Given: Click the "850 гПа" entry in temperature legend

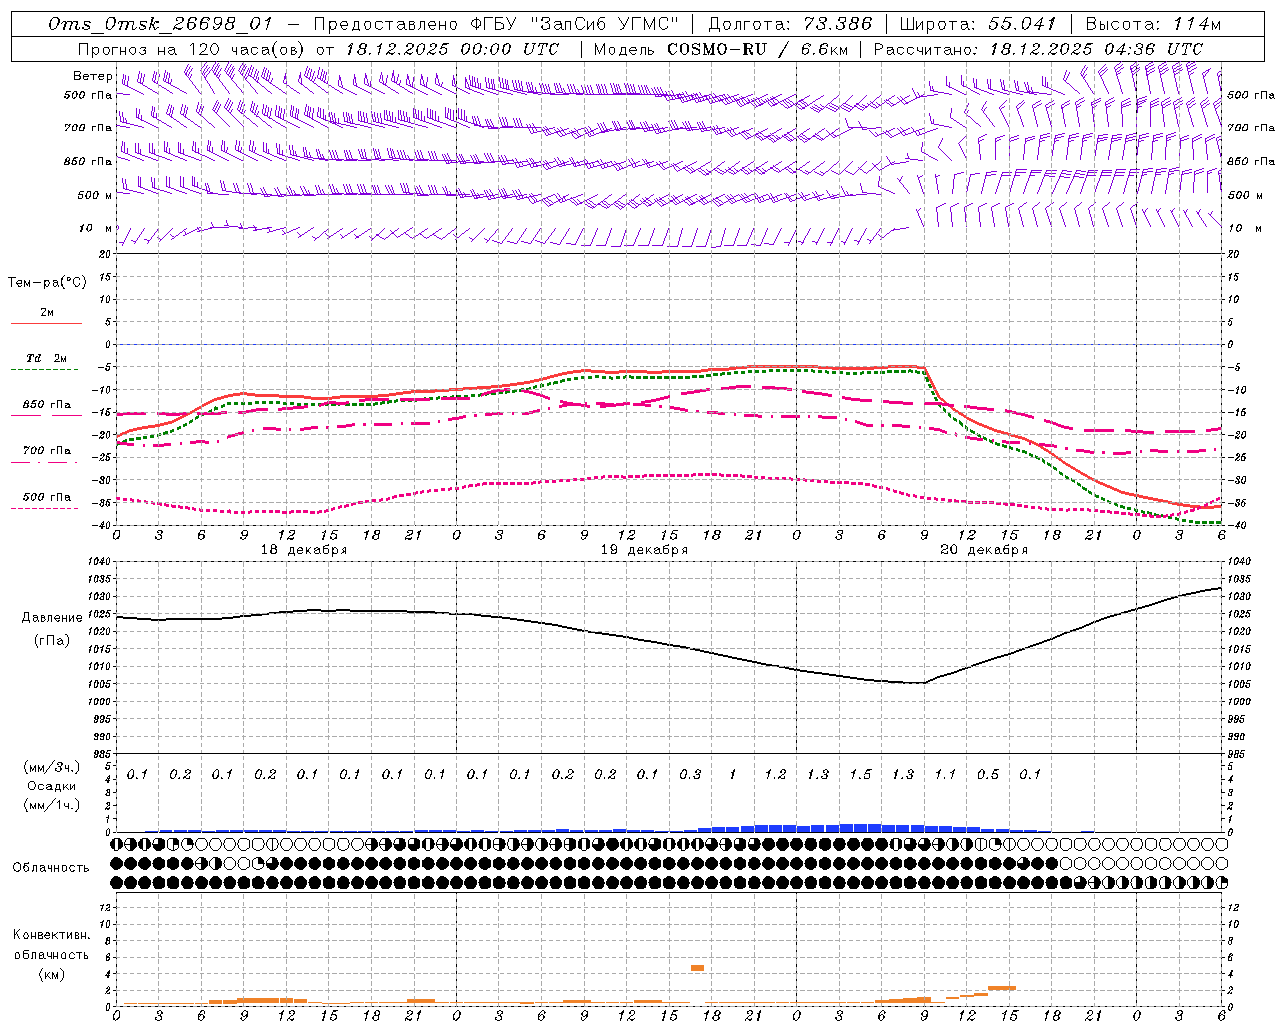Looking at the screenshot, I should point(46,405).
